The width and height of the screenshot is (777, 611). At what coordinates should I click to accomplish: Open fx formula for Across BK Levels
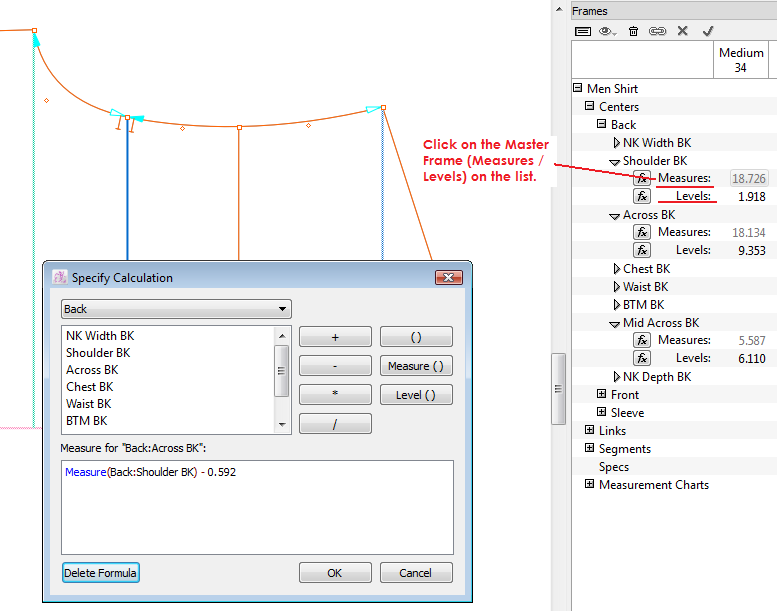click(642, 250)
